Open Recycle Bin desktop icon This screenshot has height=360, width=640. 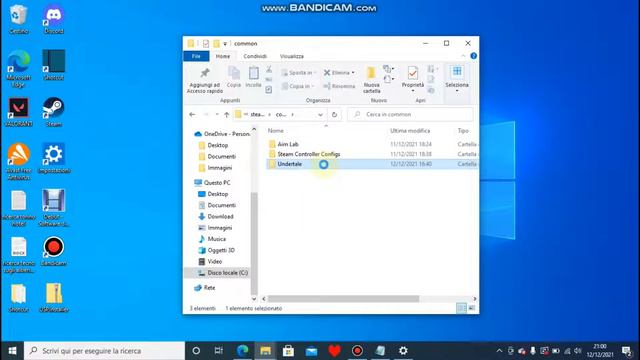coord(18,19)
